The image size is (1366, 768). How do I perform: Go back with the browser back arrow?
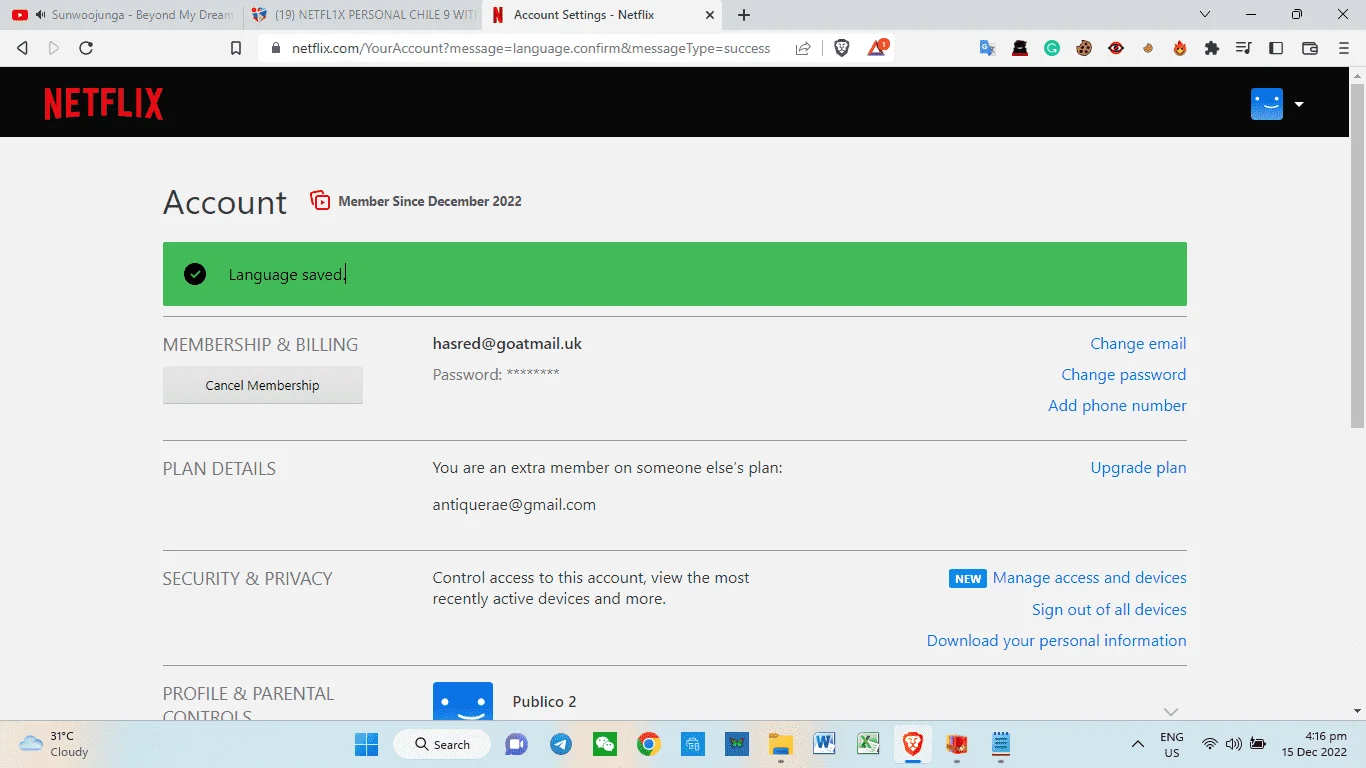(22, 48)
